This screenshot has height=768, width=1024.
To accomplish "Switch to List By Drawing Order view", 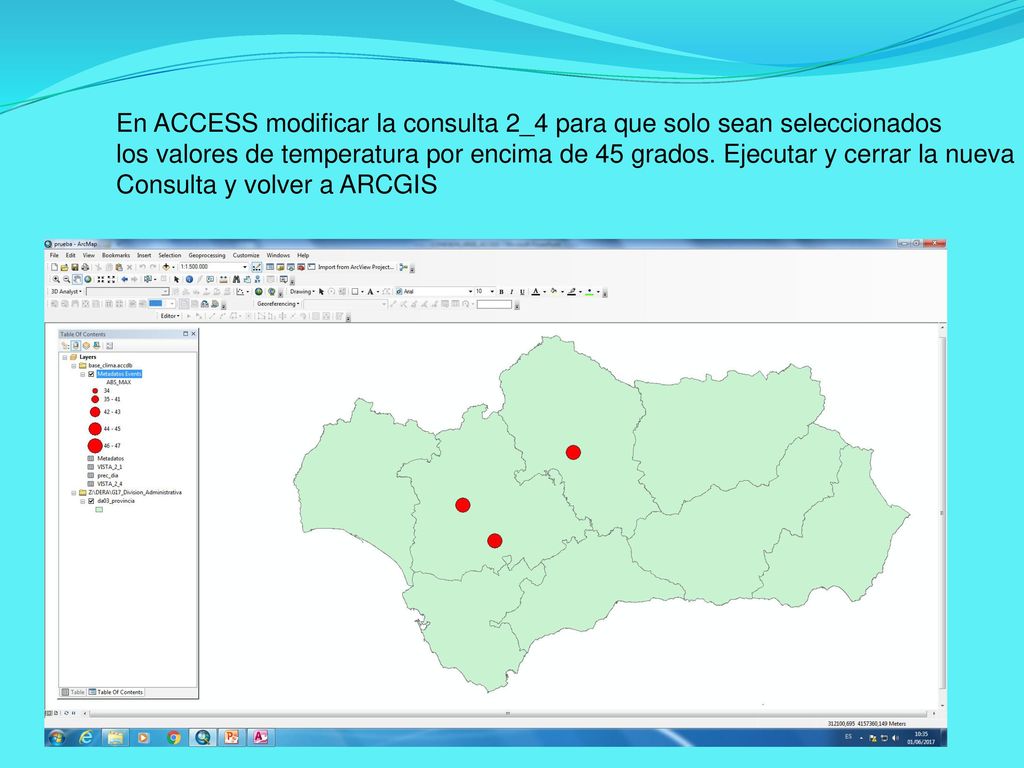I will (65, 345).
